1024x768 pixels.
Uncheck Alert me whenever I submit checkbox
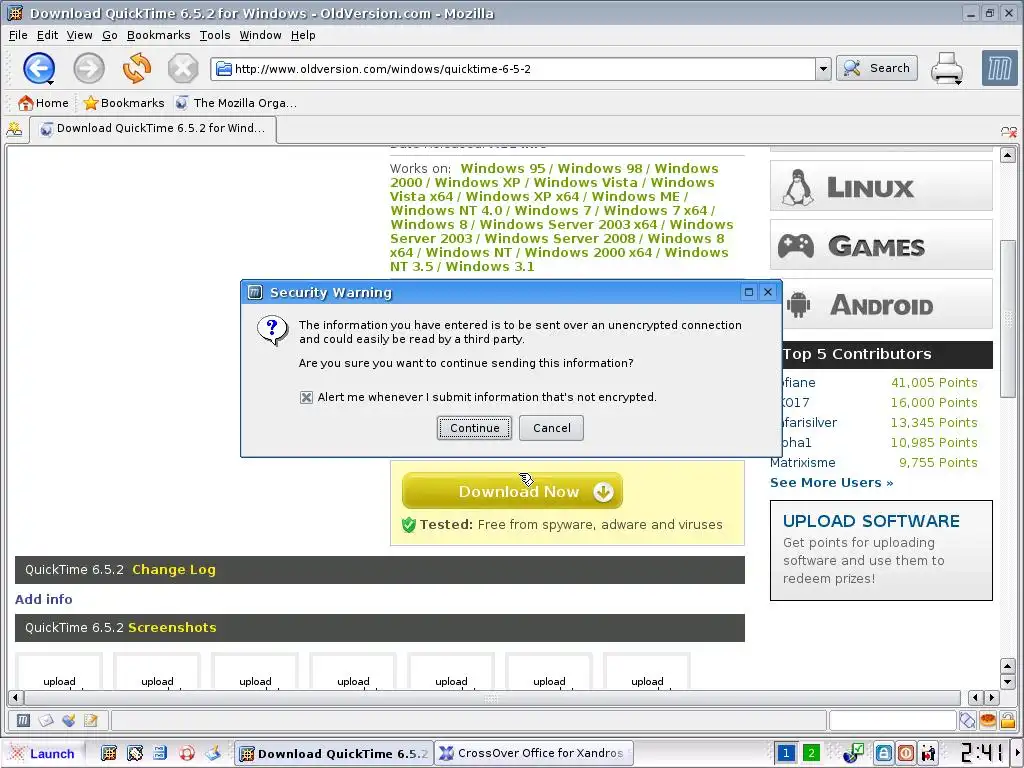click(306, 397)
